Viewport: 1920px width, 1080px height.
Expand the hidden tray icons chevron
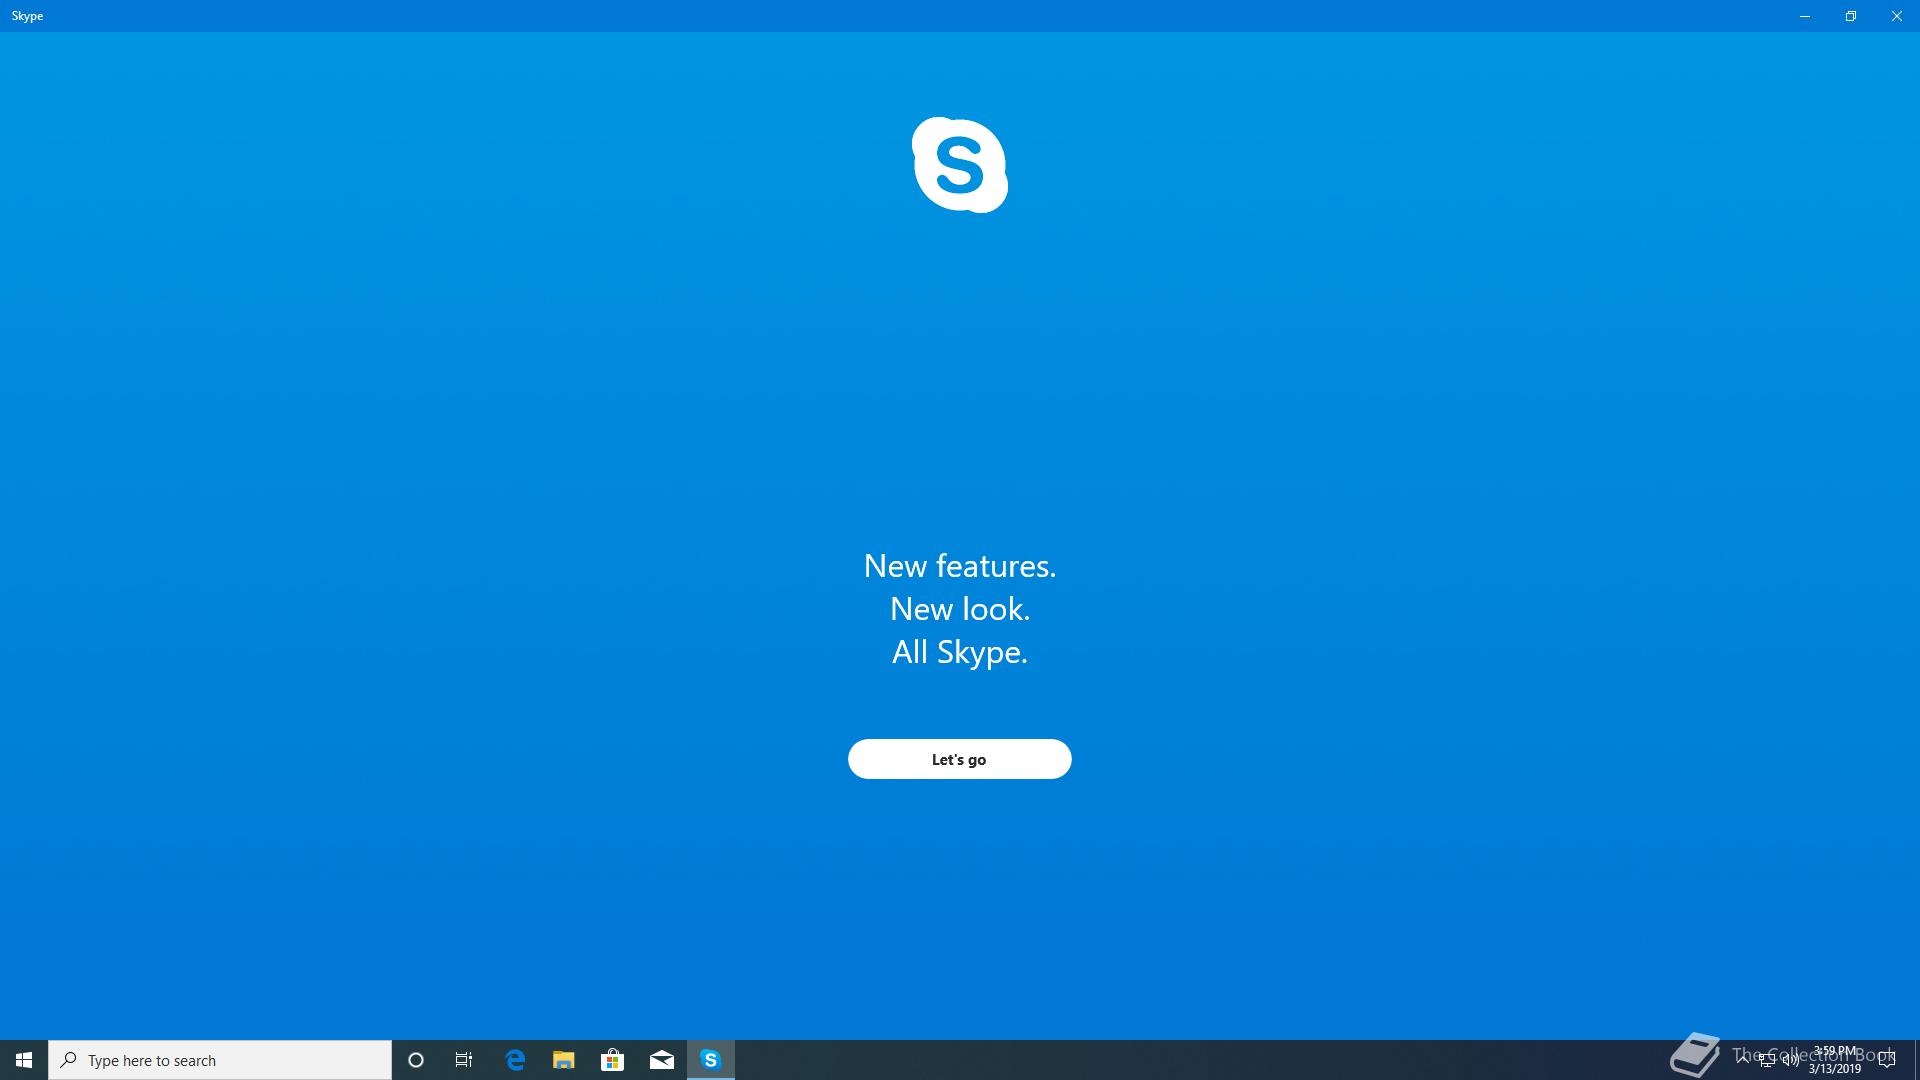click(1743, 1059)
